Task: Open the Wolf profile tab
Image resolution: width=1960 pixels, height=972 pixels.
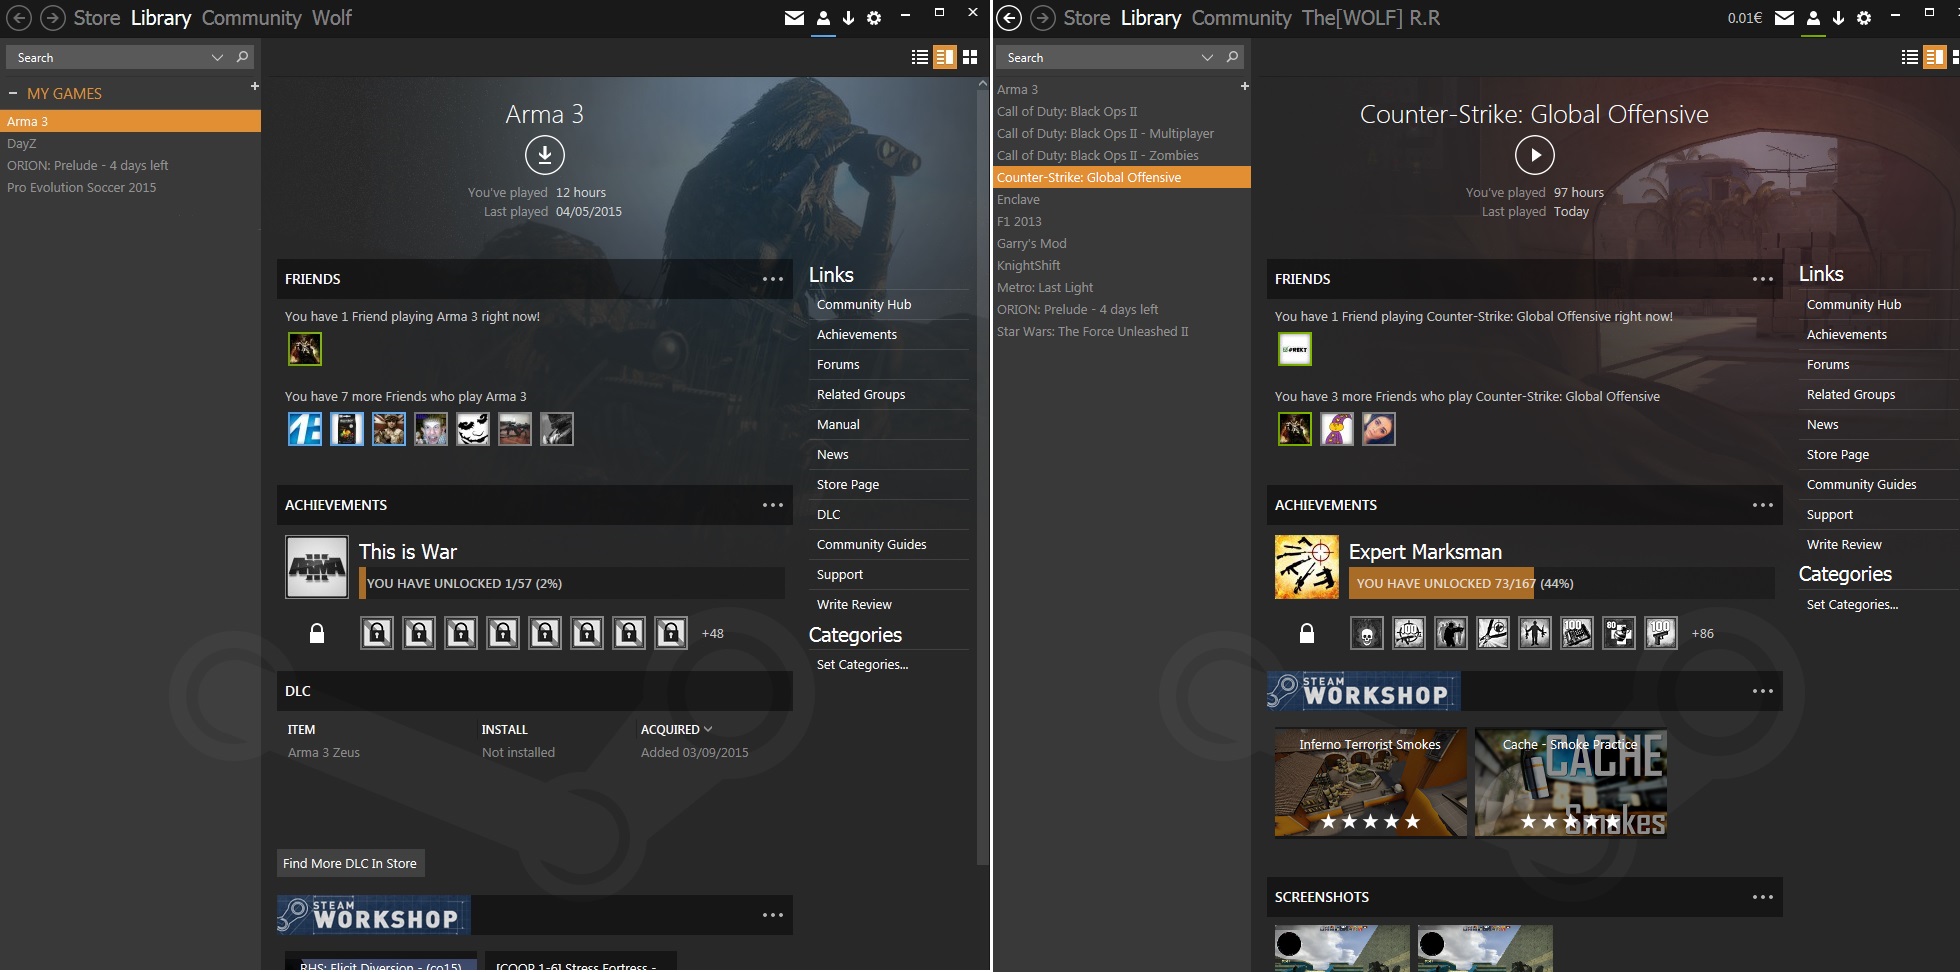Action: coord(332,18)
